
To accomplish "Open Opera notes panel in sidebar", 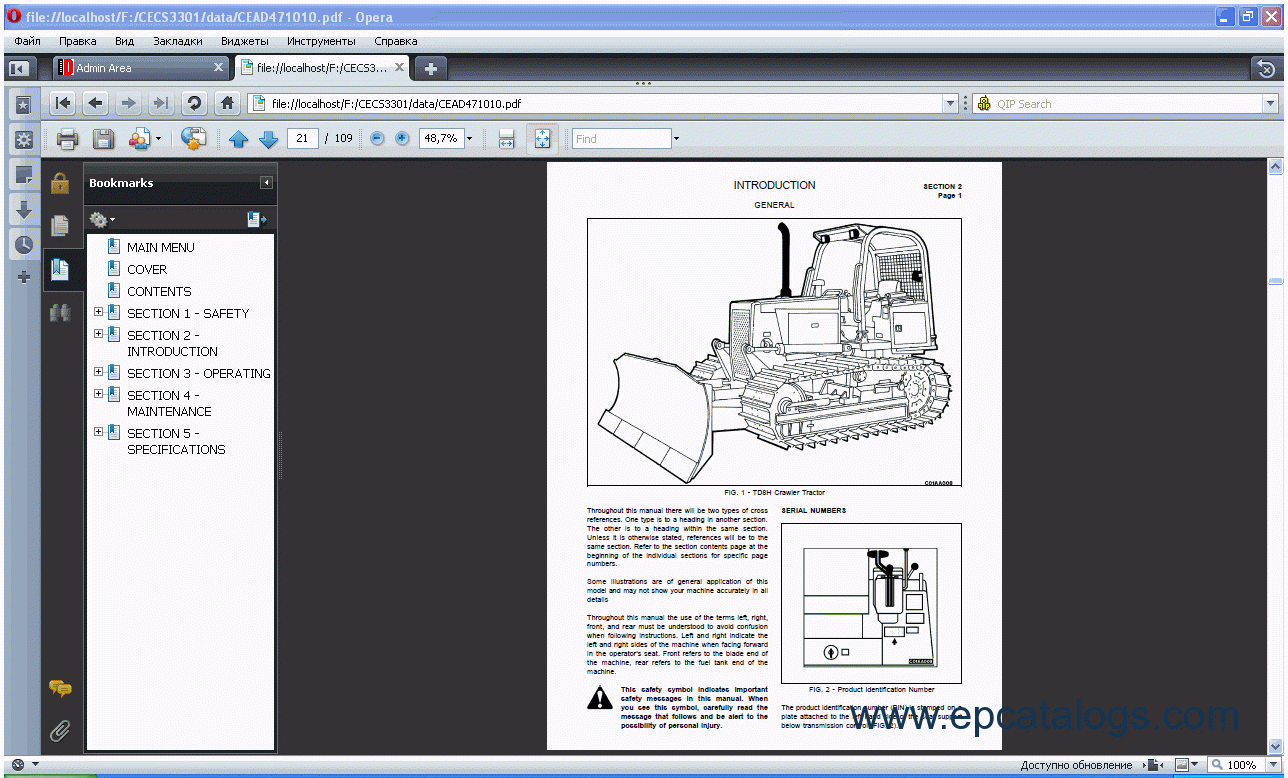I will click(x=23, y=175).
